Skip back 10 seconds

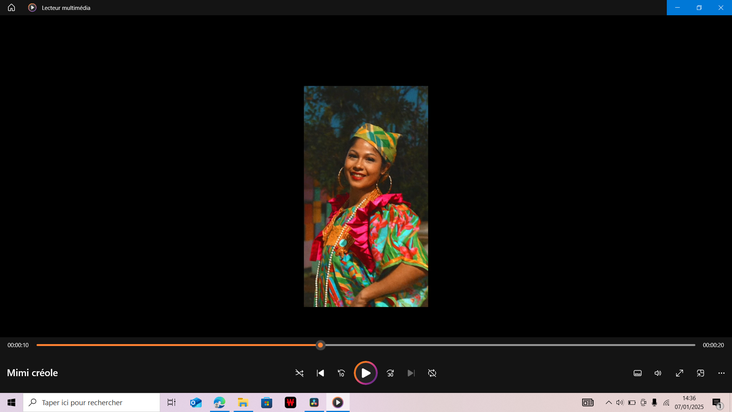click(341, 373)
